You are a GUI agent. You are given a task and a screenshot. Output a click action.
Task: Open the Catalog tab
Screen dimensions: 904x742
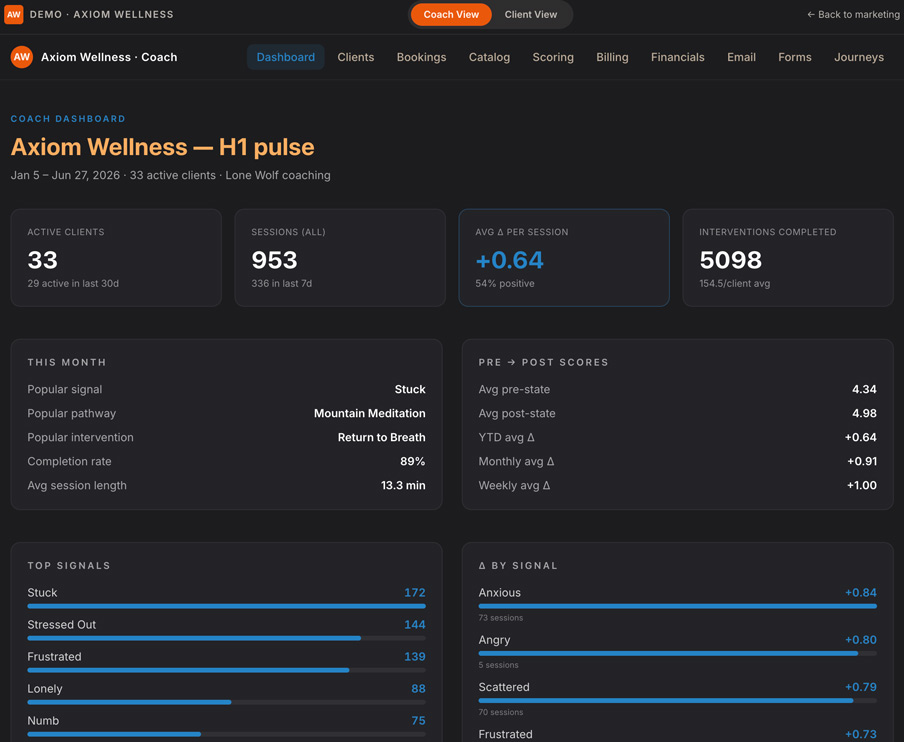coord(489,57)
